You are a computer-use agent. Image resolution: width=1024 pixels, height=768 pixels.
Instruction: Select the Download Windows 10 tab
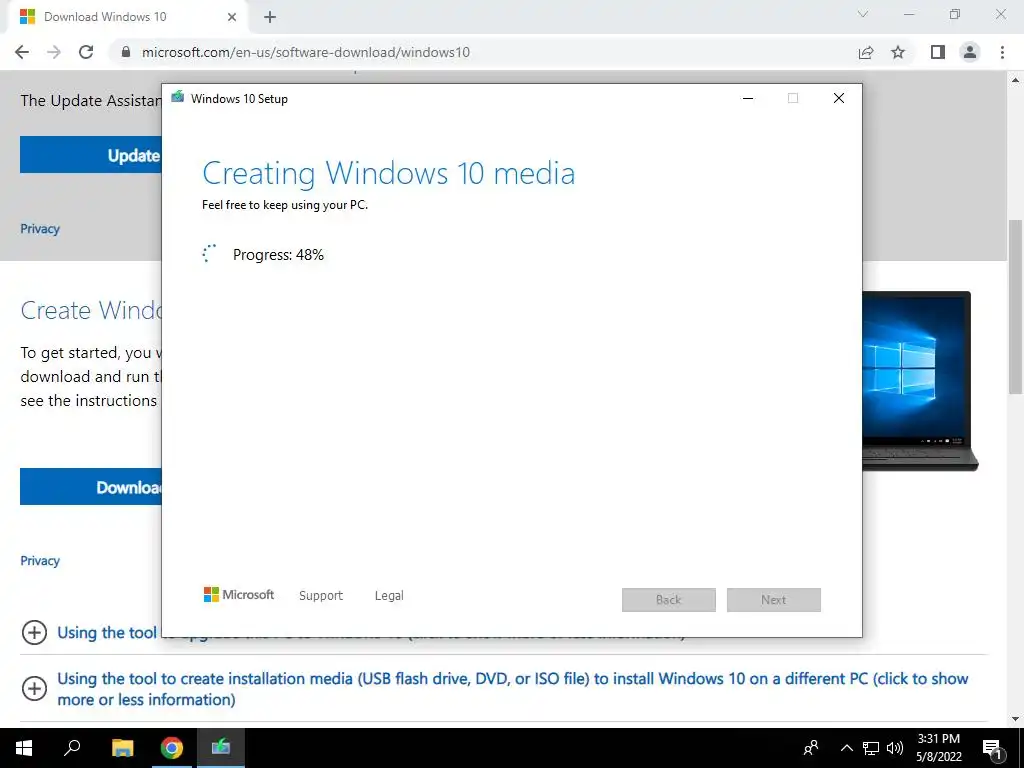pos(127,17)
